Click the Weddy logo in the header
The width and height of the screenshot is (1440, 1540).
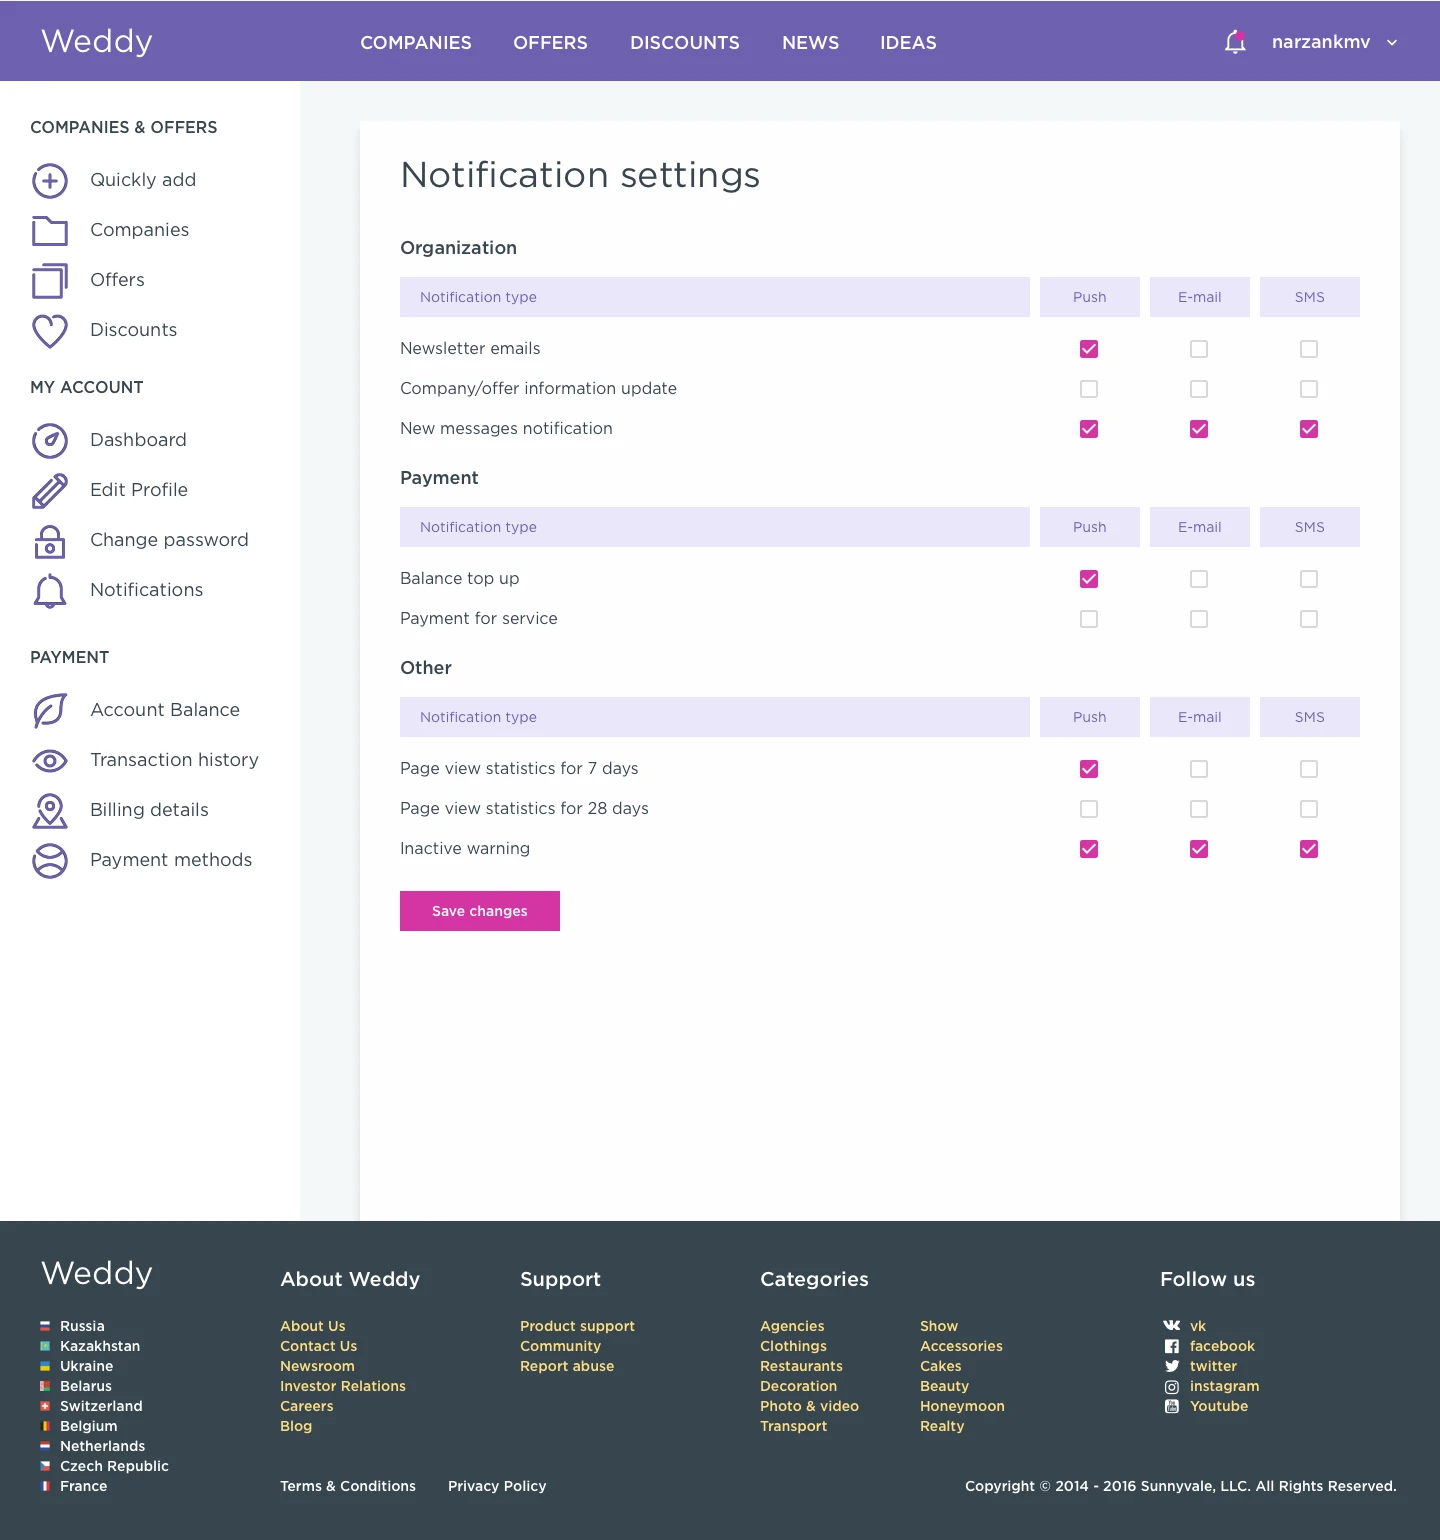click(97, 41)
